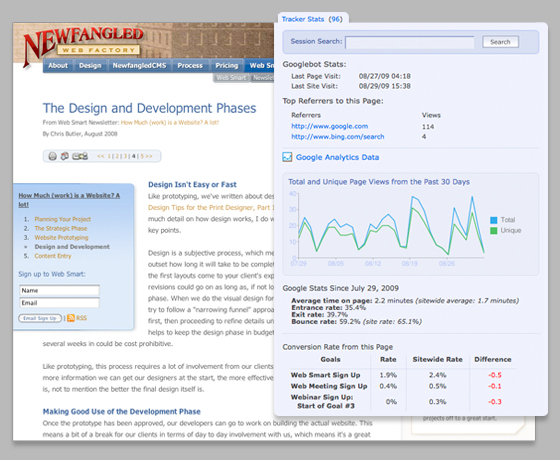The image size is (560, 460).
Task: Click the Web Meeting Sign Up goal row
Action: pyautogui.click(x=403, y=386)
